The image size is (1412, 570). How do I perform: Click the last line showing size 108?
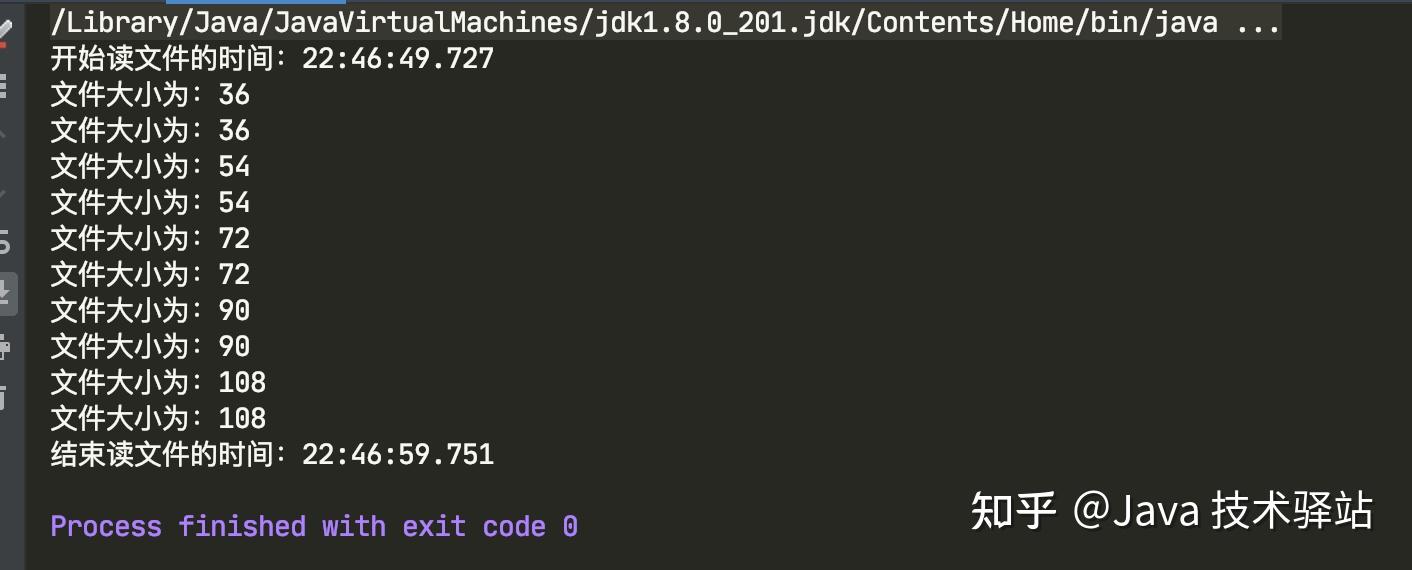pyautogui.click(x=158, y=419)
